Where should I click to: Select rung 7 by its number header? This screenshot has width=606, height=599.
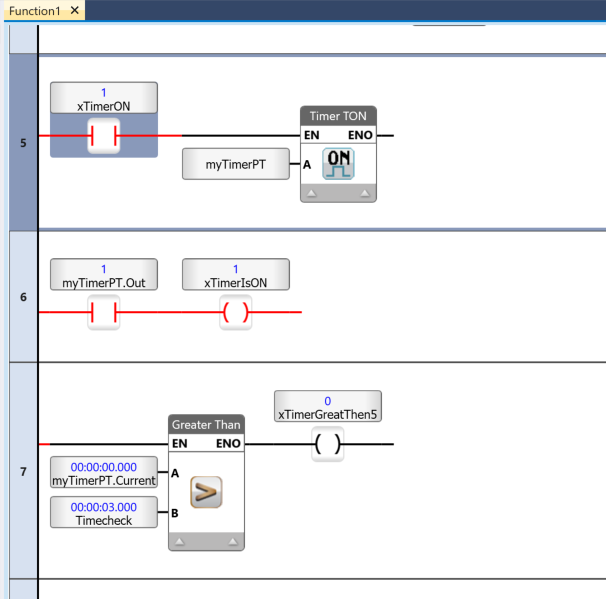tap(22, 470)
